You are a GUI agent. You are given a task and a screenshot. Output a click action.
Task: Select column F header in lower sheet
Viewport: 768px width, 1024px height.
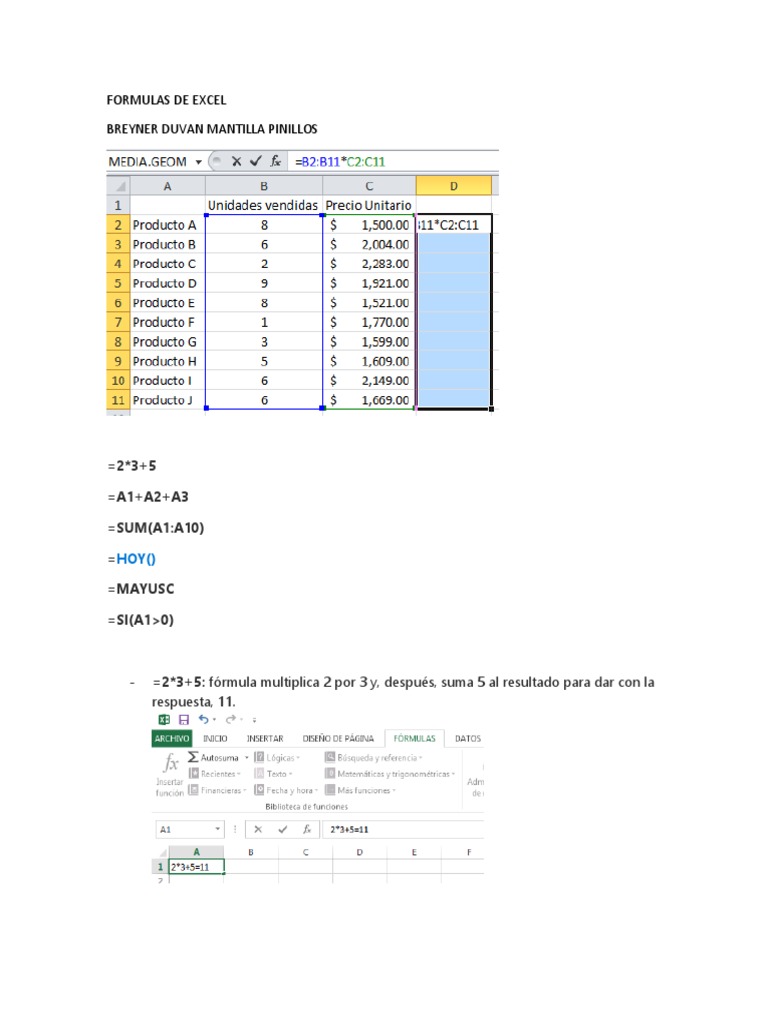click(x=468, y=852)
